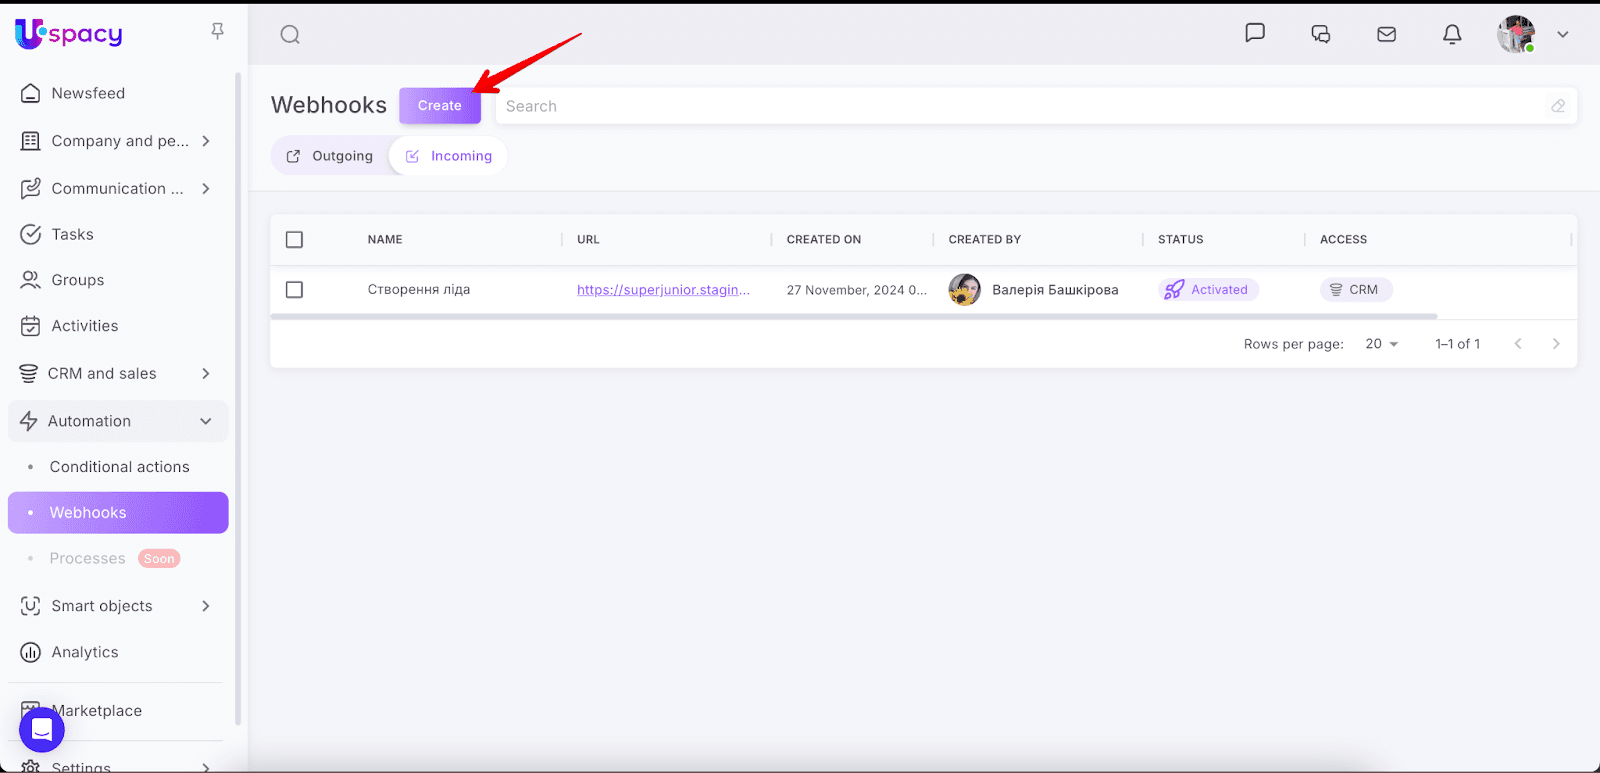This screenshot has width=1600, height=773.
Task: Check the Створення ліда row checkbox
Action: pyautogui.click(x=294, y=290)
